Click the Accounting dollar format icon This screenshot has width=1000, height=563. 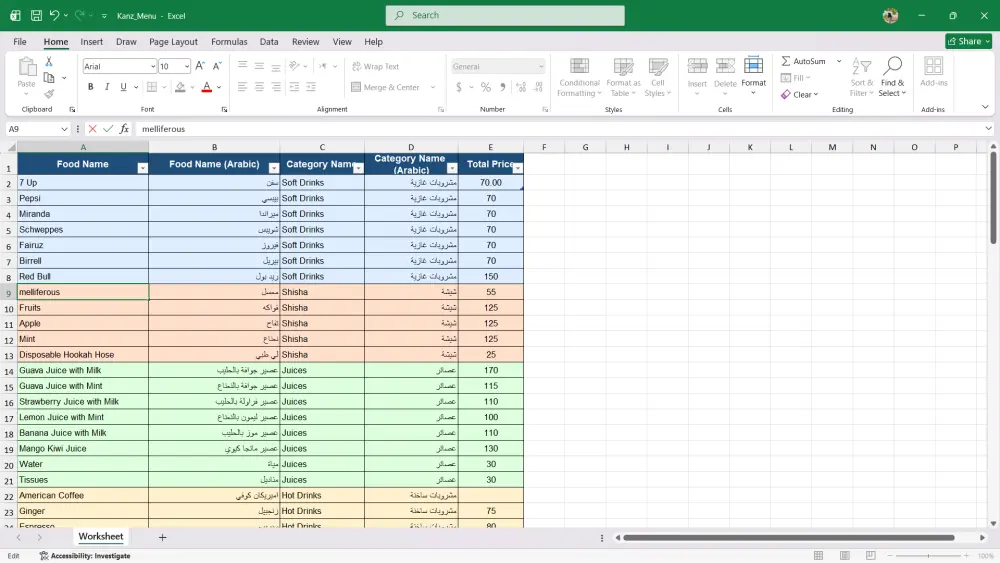click(459, 87)
